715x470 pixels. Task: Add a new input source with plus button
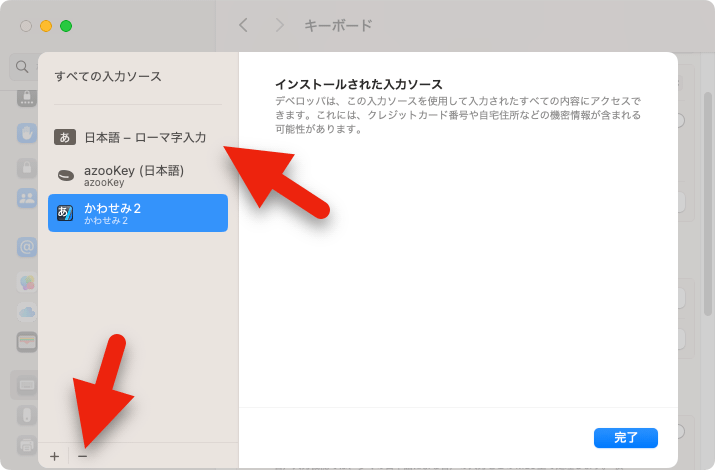(55, 456)
